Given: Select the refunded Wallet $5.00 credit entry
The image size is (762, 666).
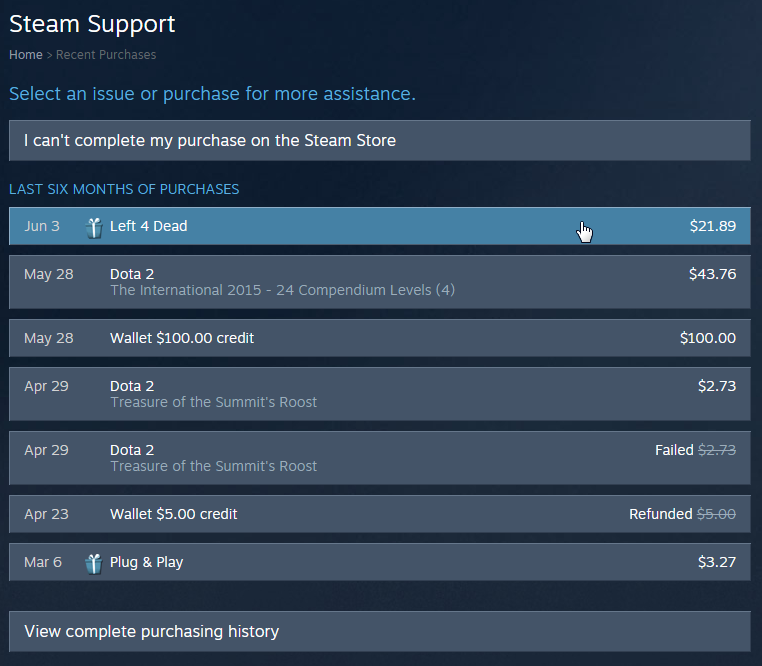Looking at the screenshot, I should [174, 515].
